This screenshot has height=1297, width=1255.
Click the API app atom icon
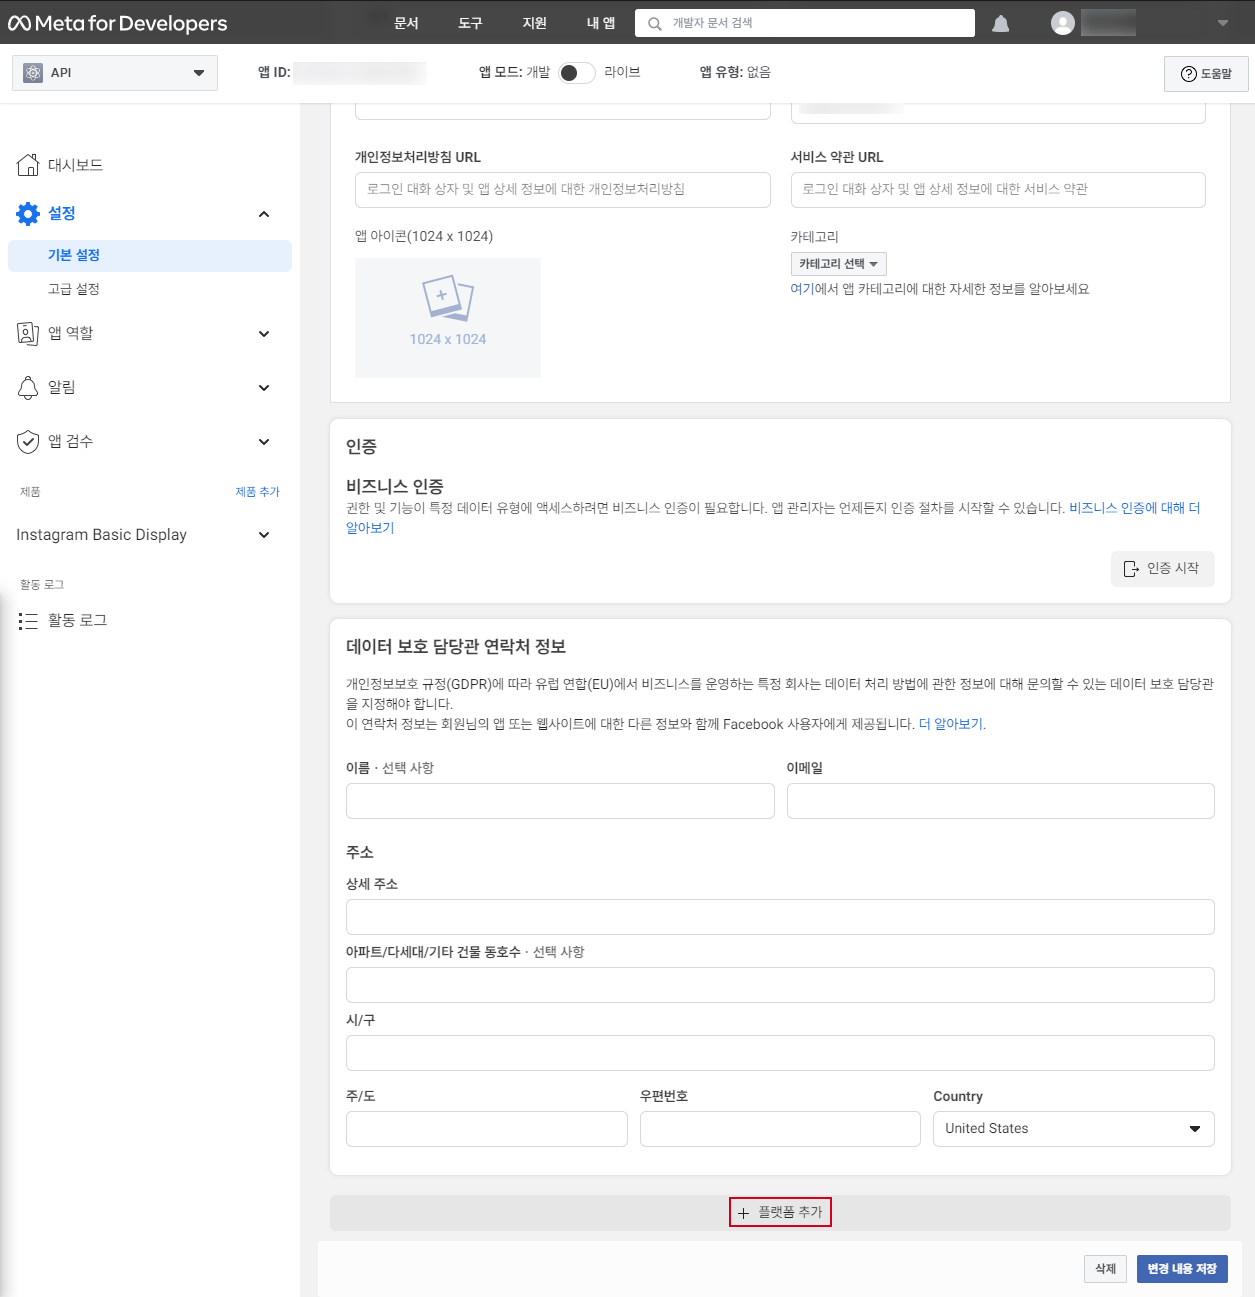click(33, 72)
